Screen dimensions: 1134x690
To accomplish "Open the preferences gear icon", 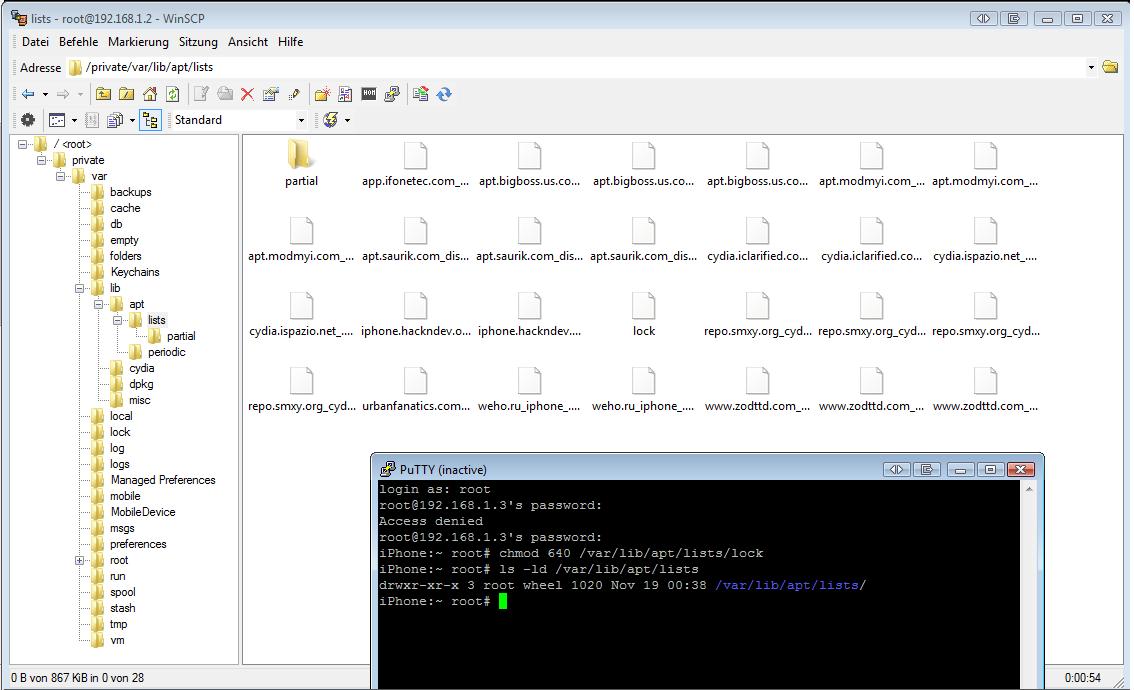I will 28,120.
